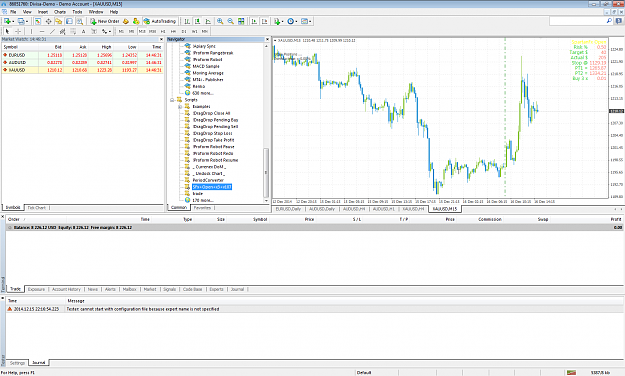Open MetaEditor from the toolbar
The width and height of the screenshot is (625, 376).
click(x=126, y=21)
